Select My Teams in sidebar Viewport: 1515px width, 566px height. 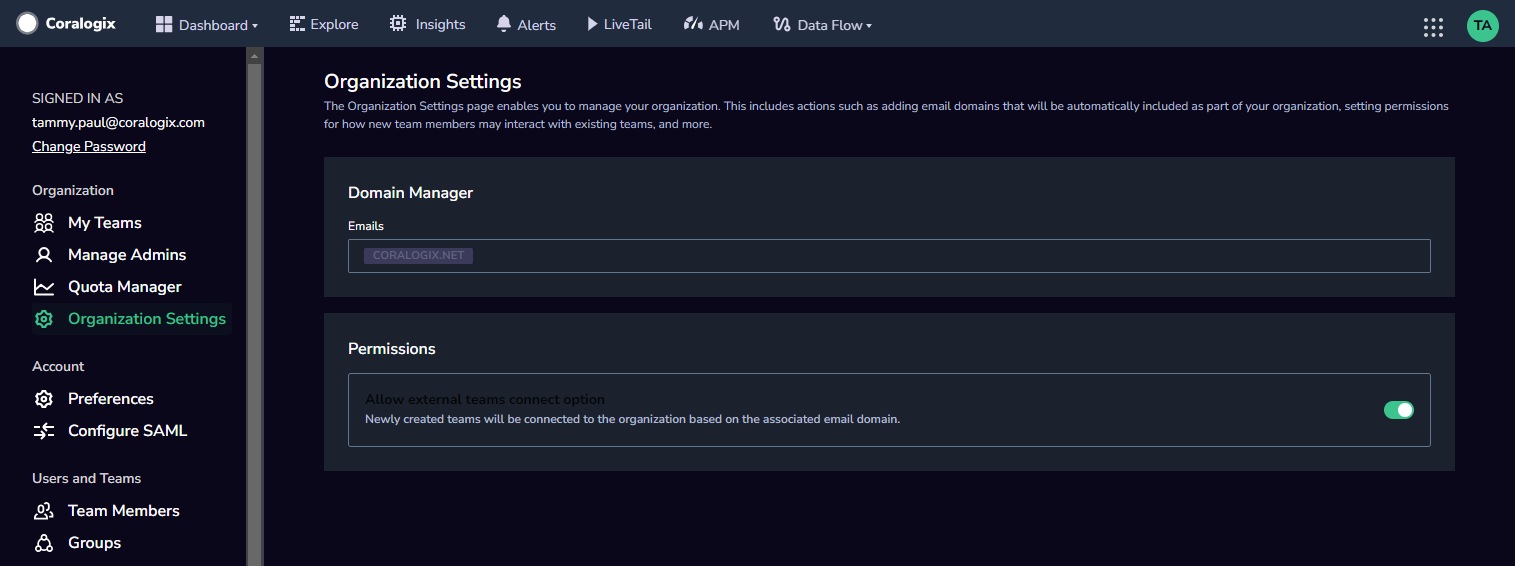pos(105,223)
